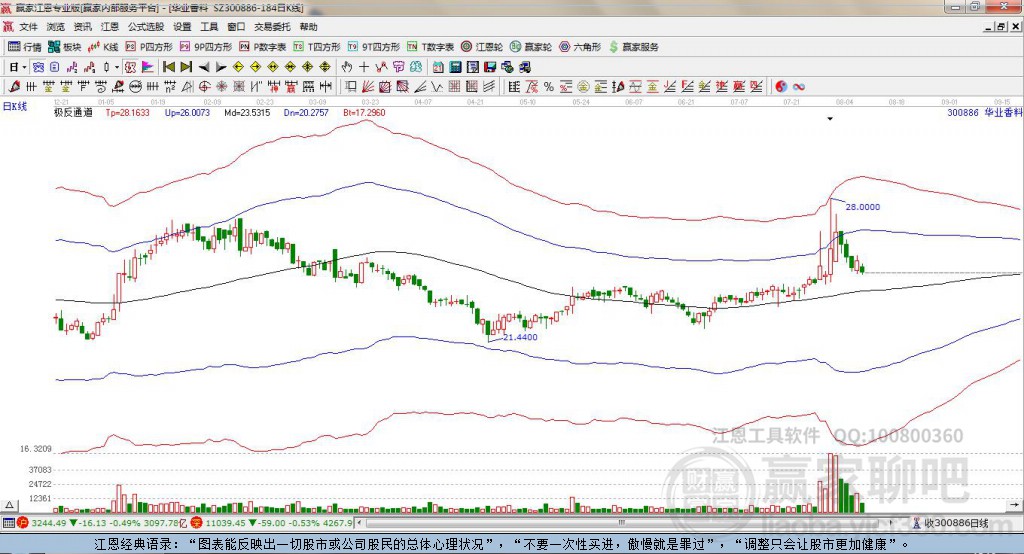Viewport: 1024px width, 554px height.
Task: Click the 极反通道 indicator name
Action: 74,112
